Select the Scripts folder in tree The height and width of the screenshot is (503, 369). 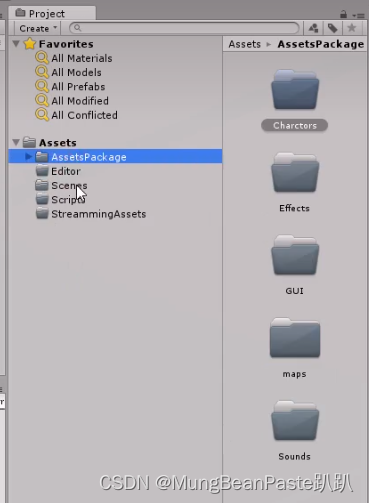click(x=68, y=200)
